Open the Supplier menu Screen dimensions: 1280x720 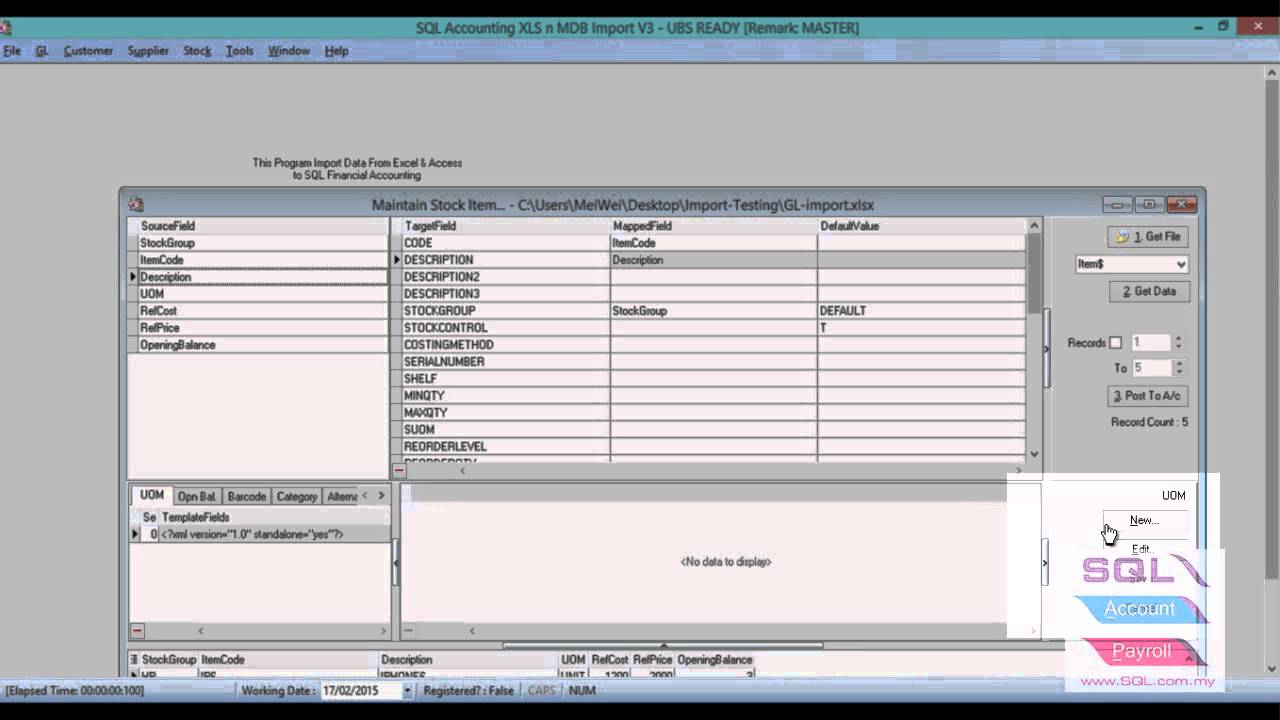pyautogui.click(x=148, y=51)
